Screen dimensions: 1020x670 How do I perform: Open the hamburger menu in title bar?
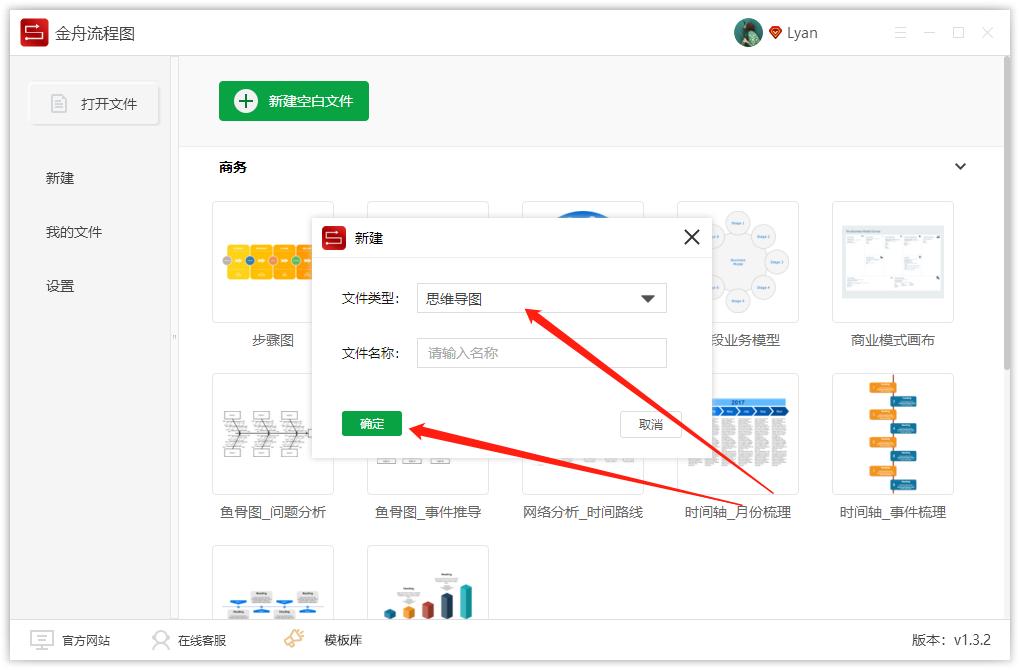(x=899, y=31)
